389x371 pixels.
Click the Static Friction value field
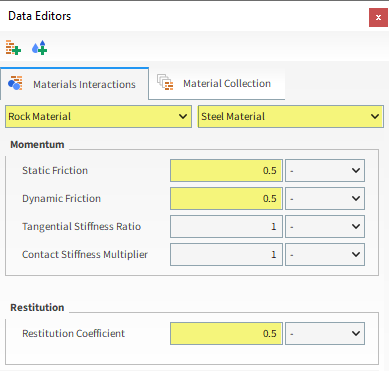click(226, 171)
